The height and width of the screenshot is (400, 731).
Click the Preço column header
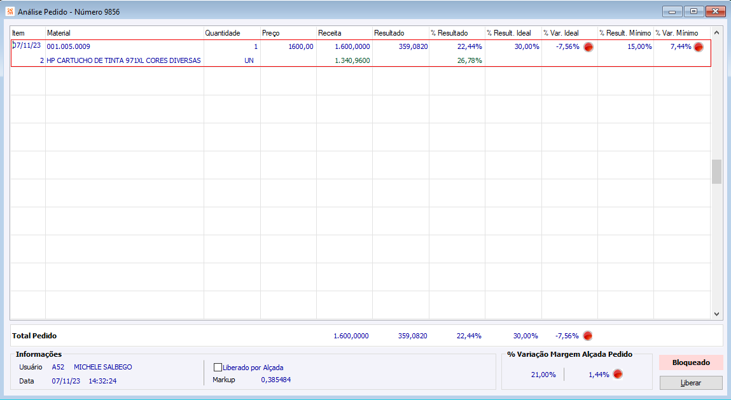pyautogui.click(x=288, y=33)
